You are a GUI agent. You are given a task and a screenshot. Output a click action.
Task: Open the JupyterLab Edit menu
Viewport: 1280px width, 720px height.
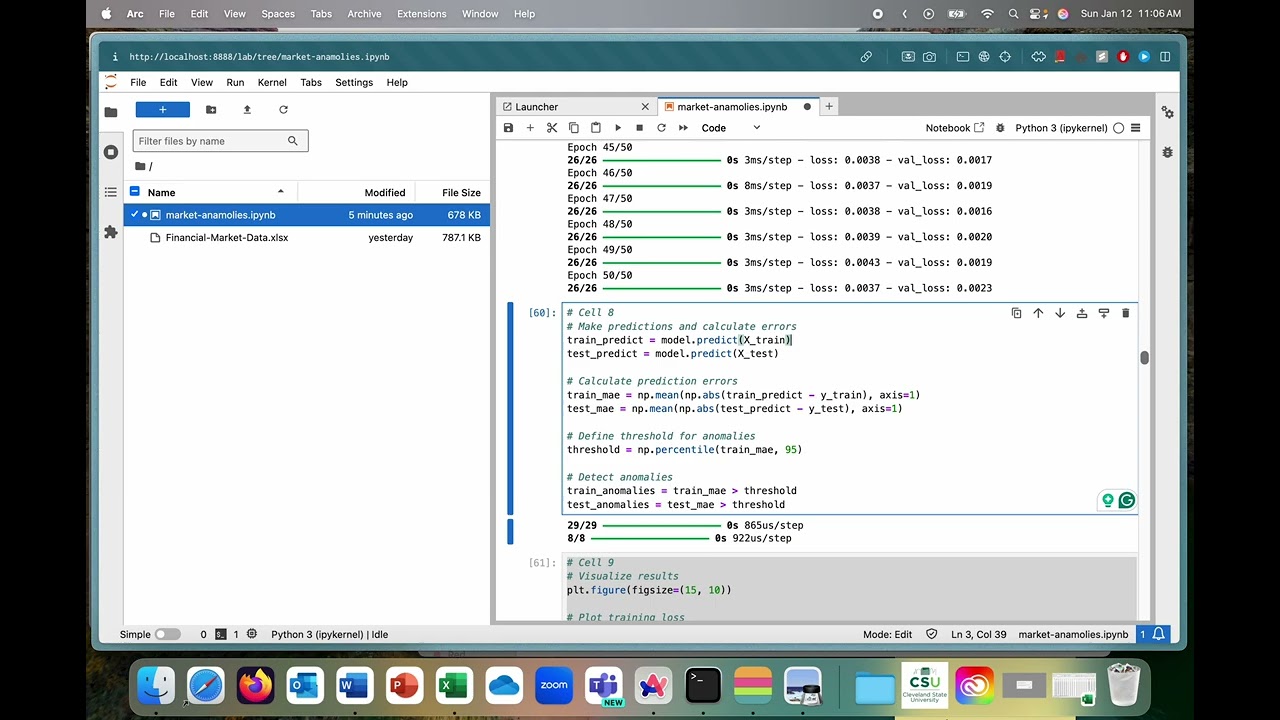[169, 82]
